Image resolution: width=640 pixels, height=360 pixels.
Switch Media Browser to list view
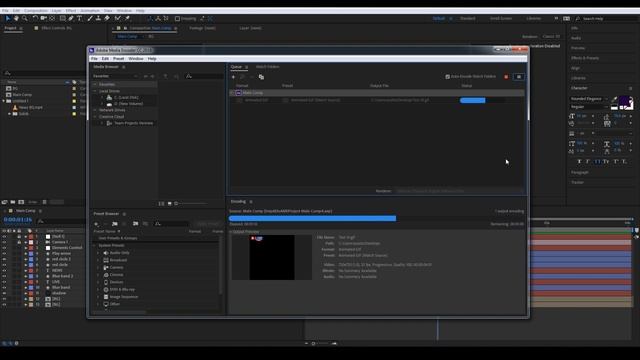point(161,203)
